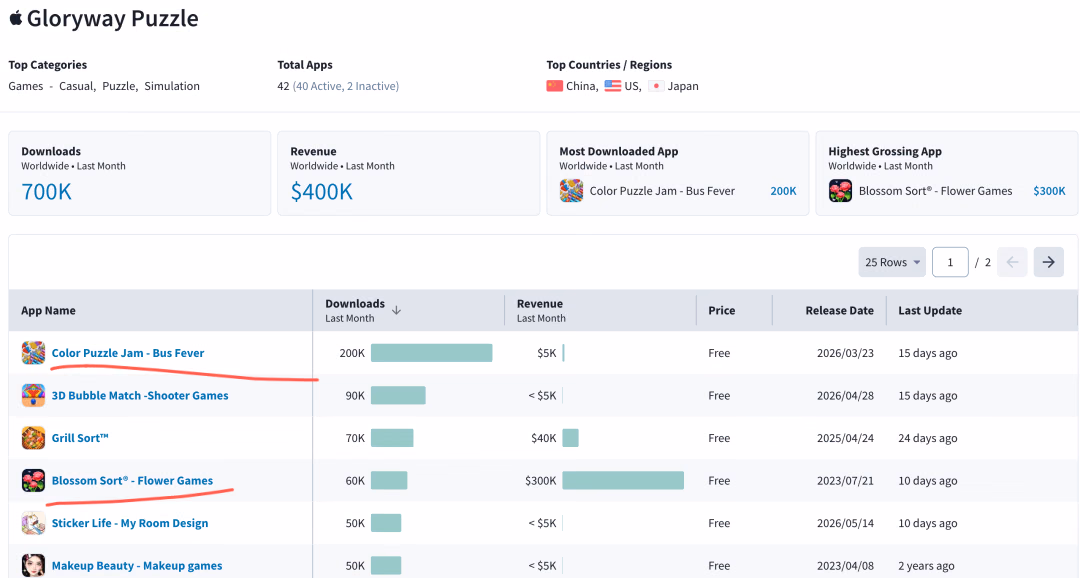Open Blossom Sort - Flower Games link in table
Screen dimensions: 1080x578
click(132, 481)
